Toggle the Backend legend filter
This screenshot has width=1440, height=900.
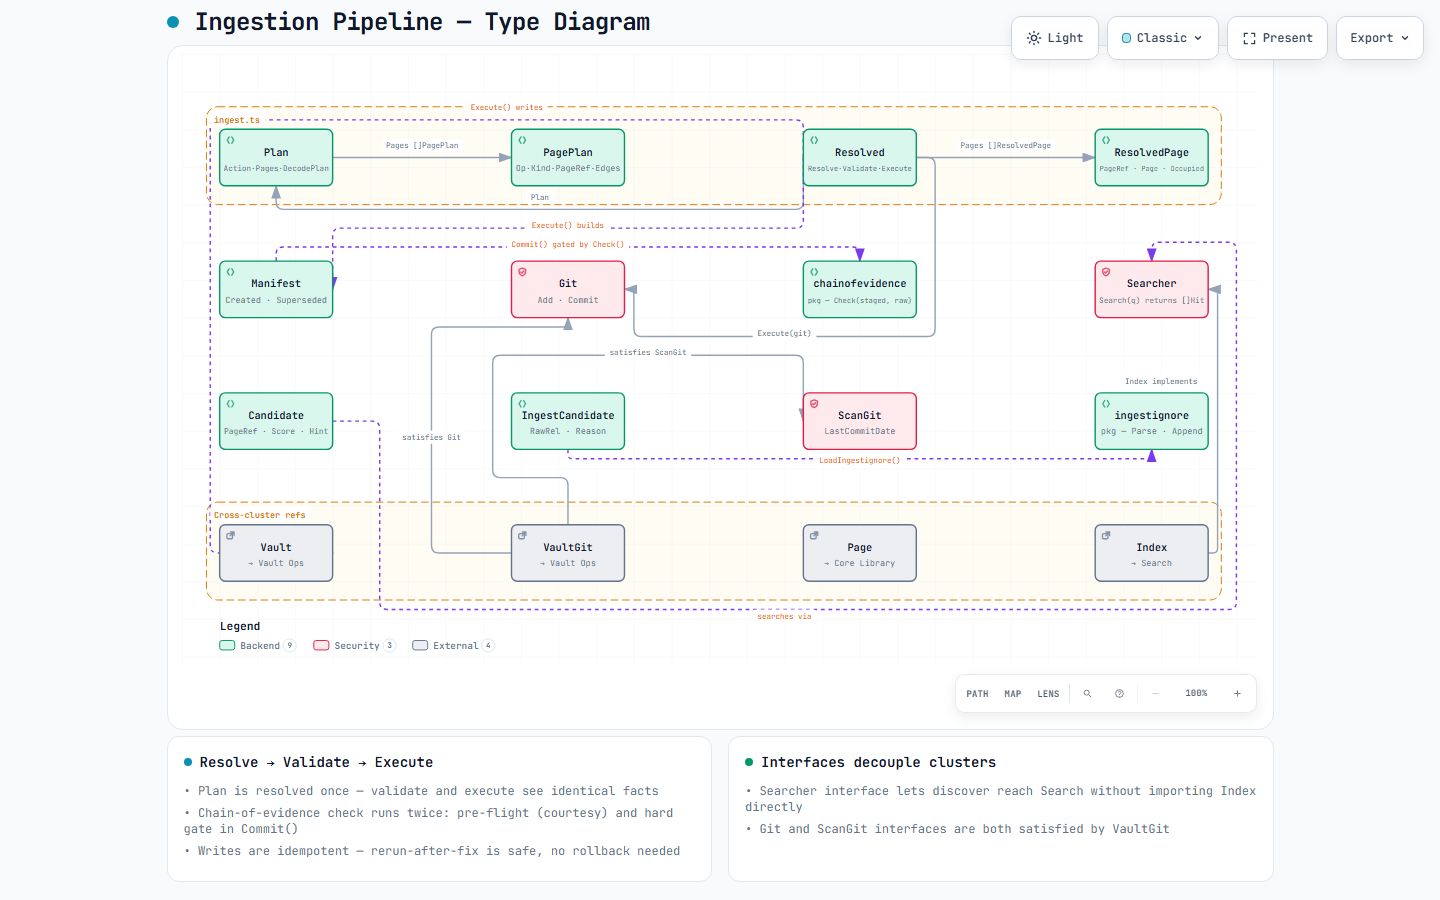tap(257, 646)
